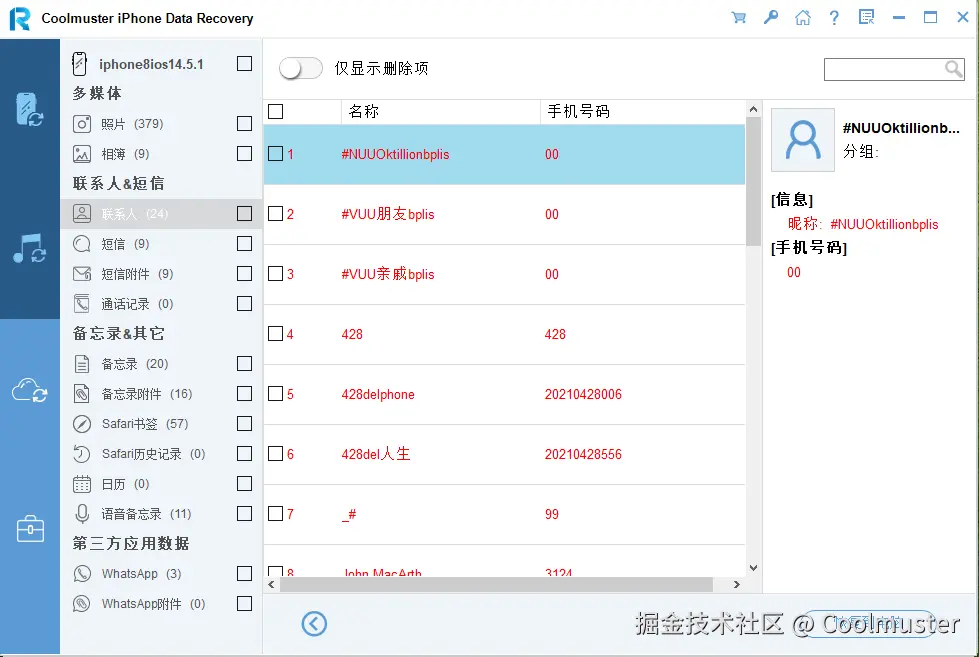The height and width of the screenshot is (657, 979).
Task: Open the toolkit briefcase icon
Action: pos(30,528)
